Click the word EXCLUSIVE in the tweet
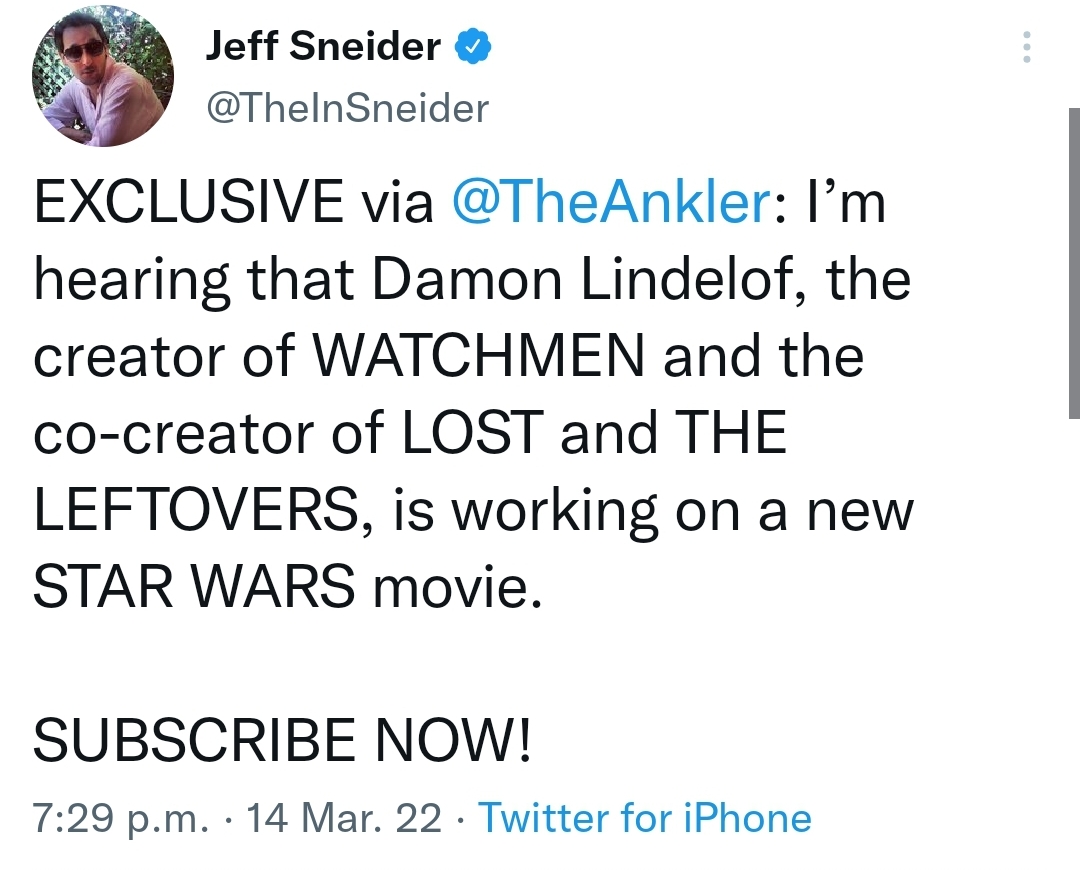 (188, 202)
